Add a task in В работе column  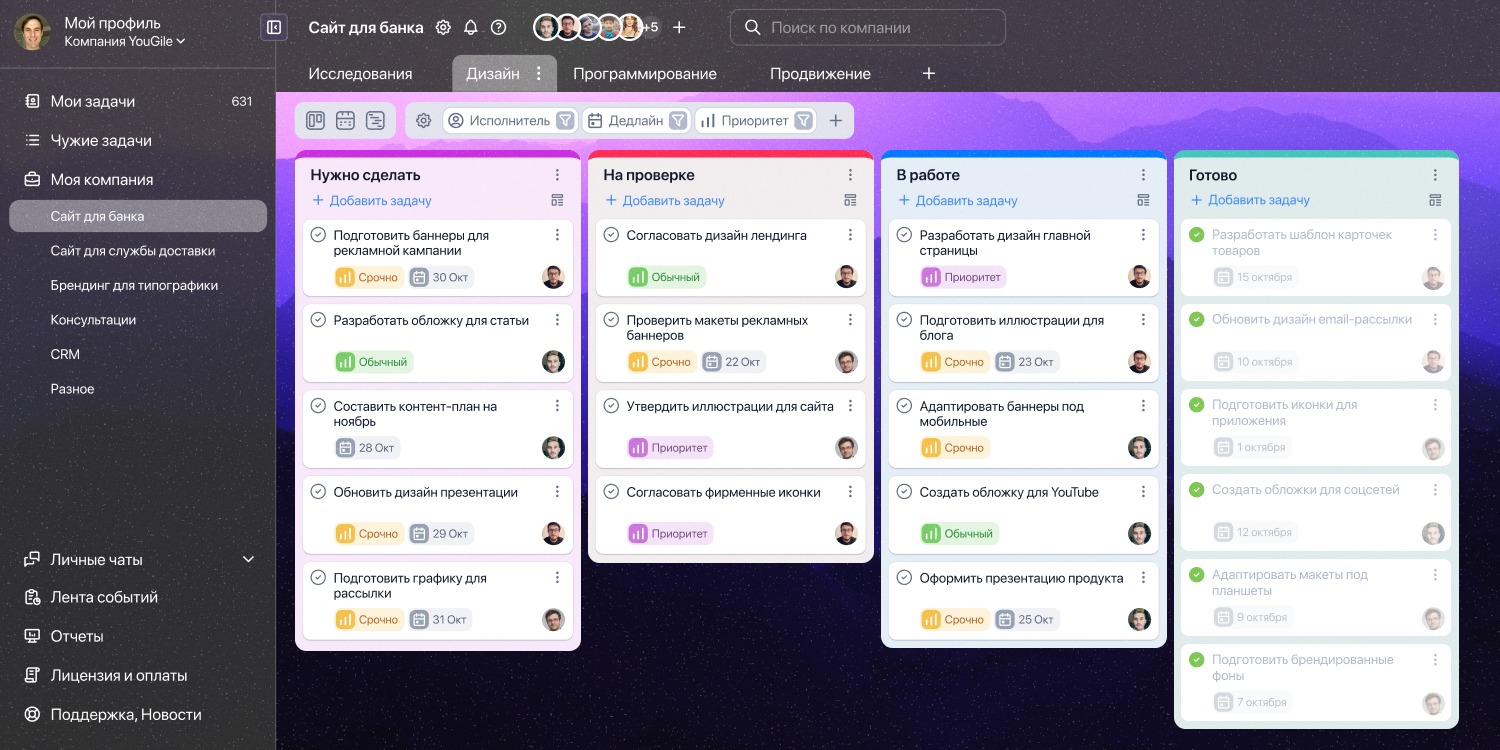click(958, 201)
